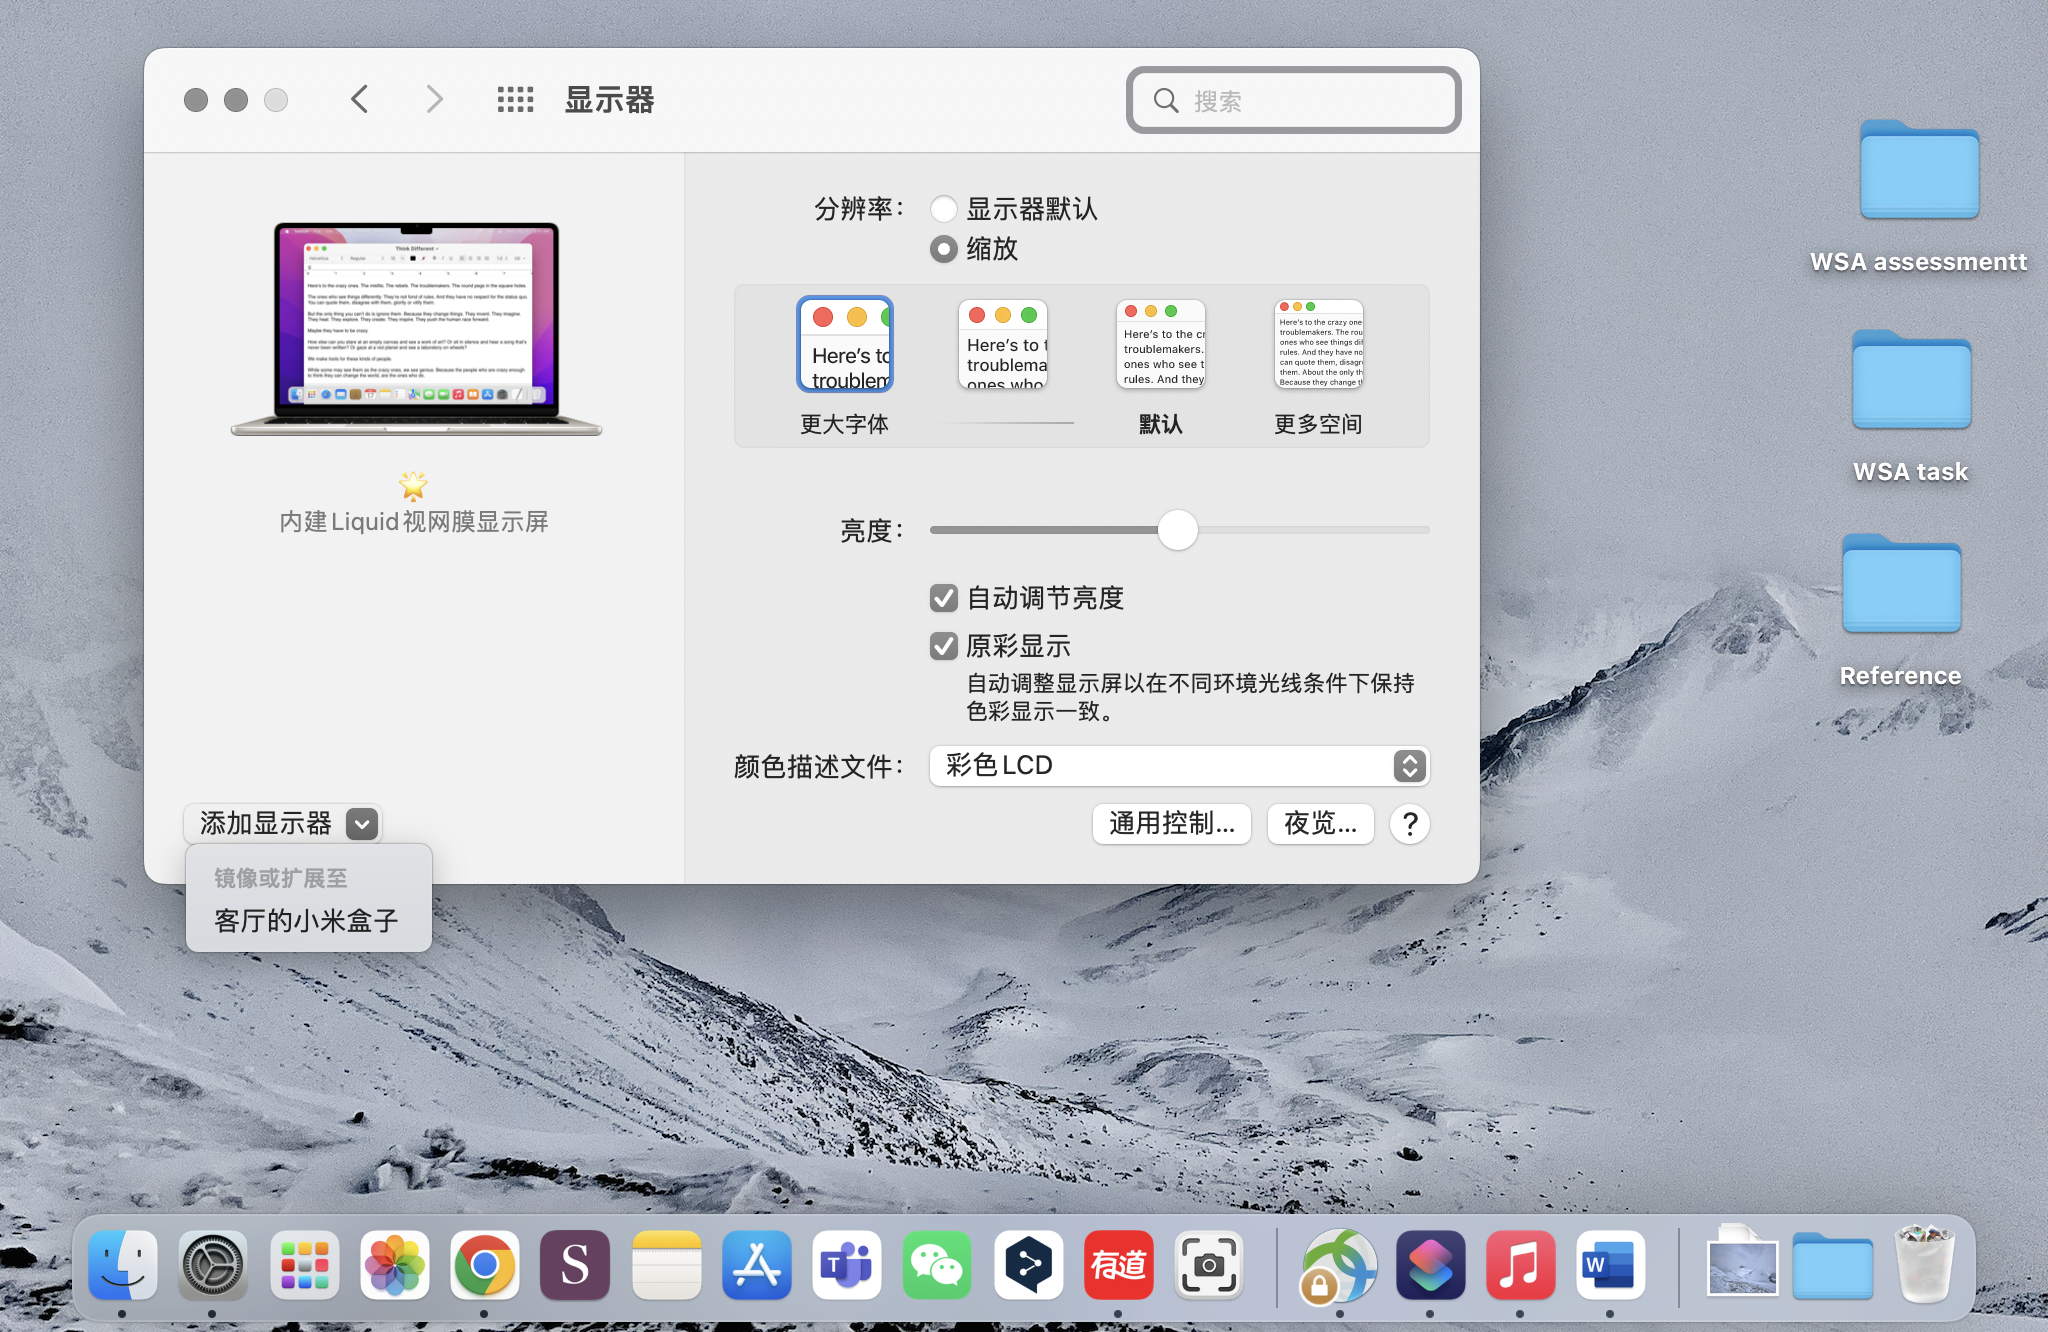
Task: Open App Store from the dock
Action: (757, 1266)
